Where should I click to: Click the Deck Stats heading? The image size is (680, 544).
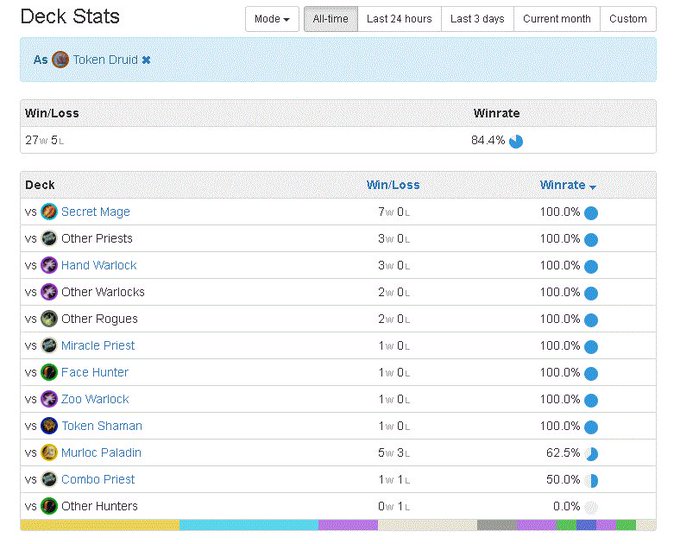[x=70, y=16]
